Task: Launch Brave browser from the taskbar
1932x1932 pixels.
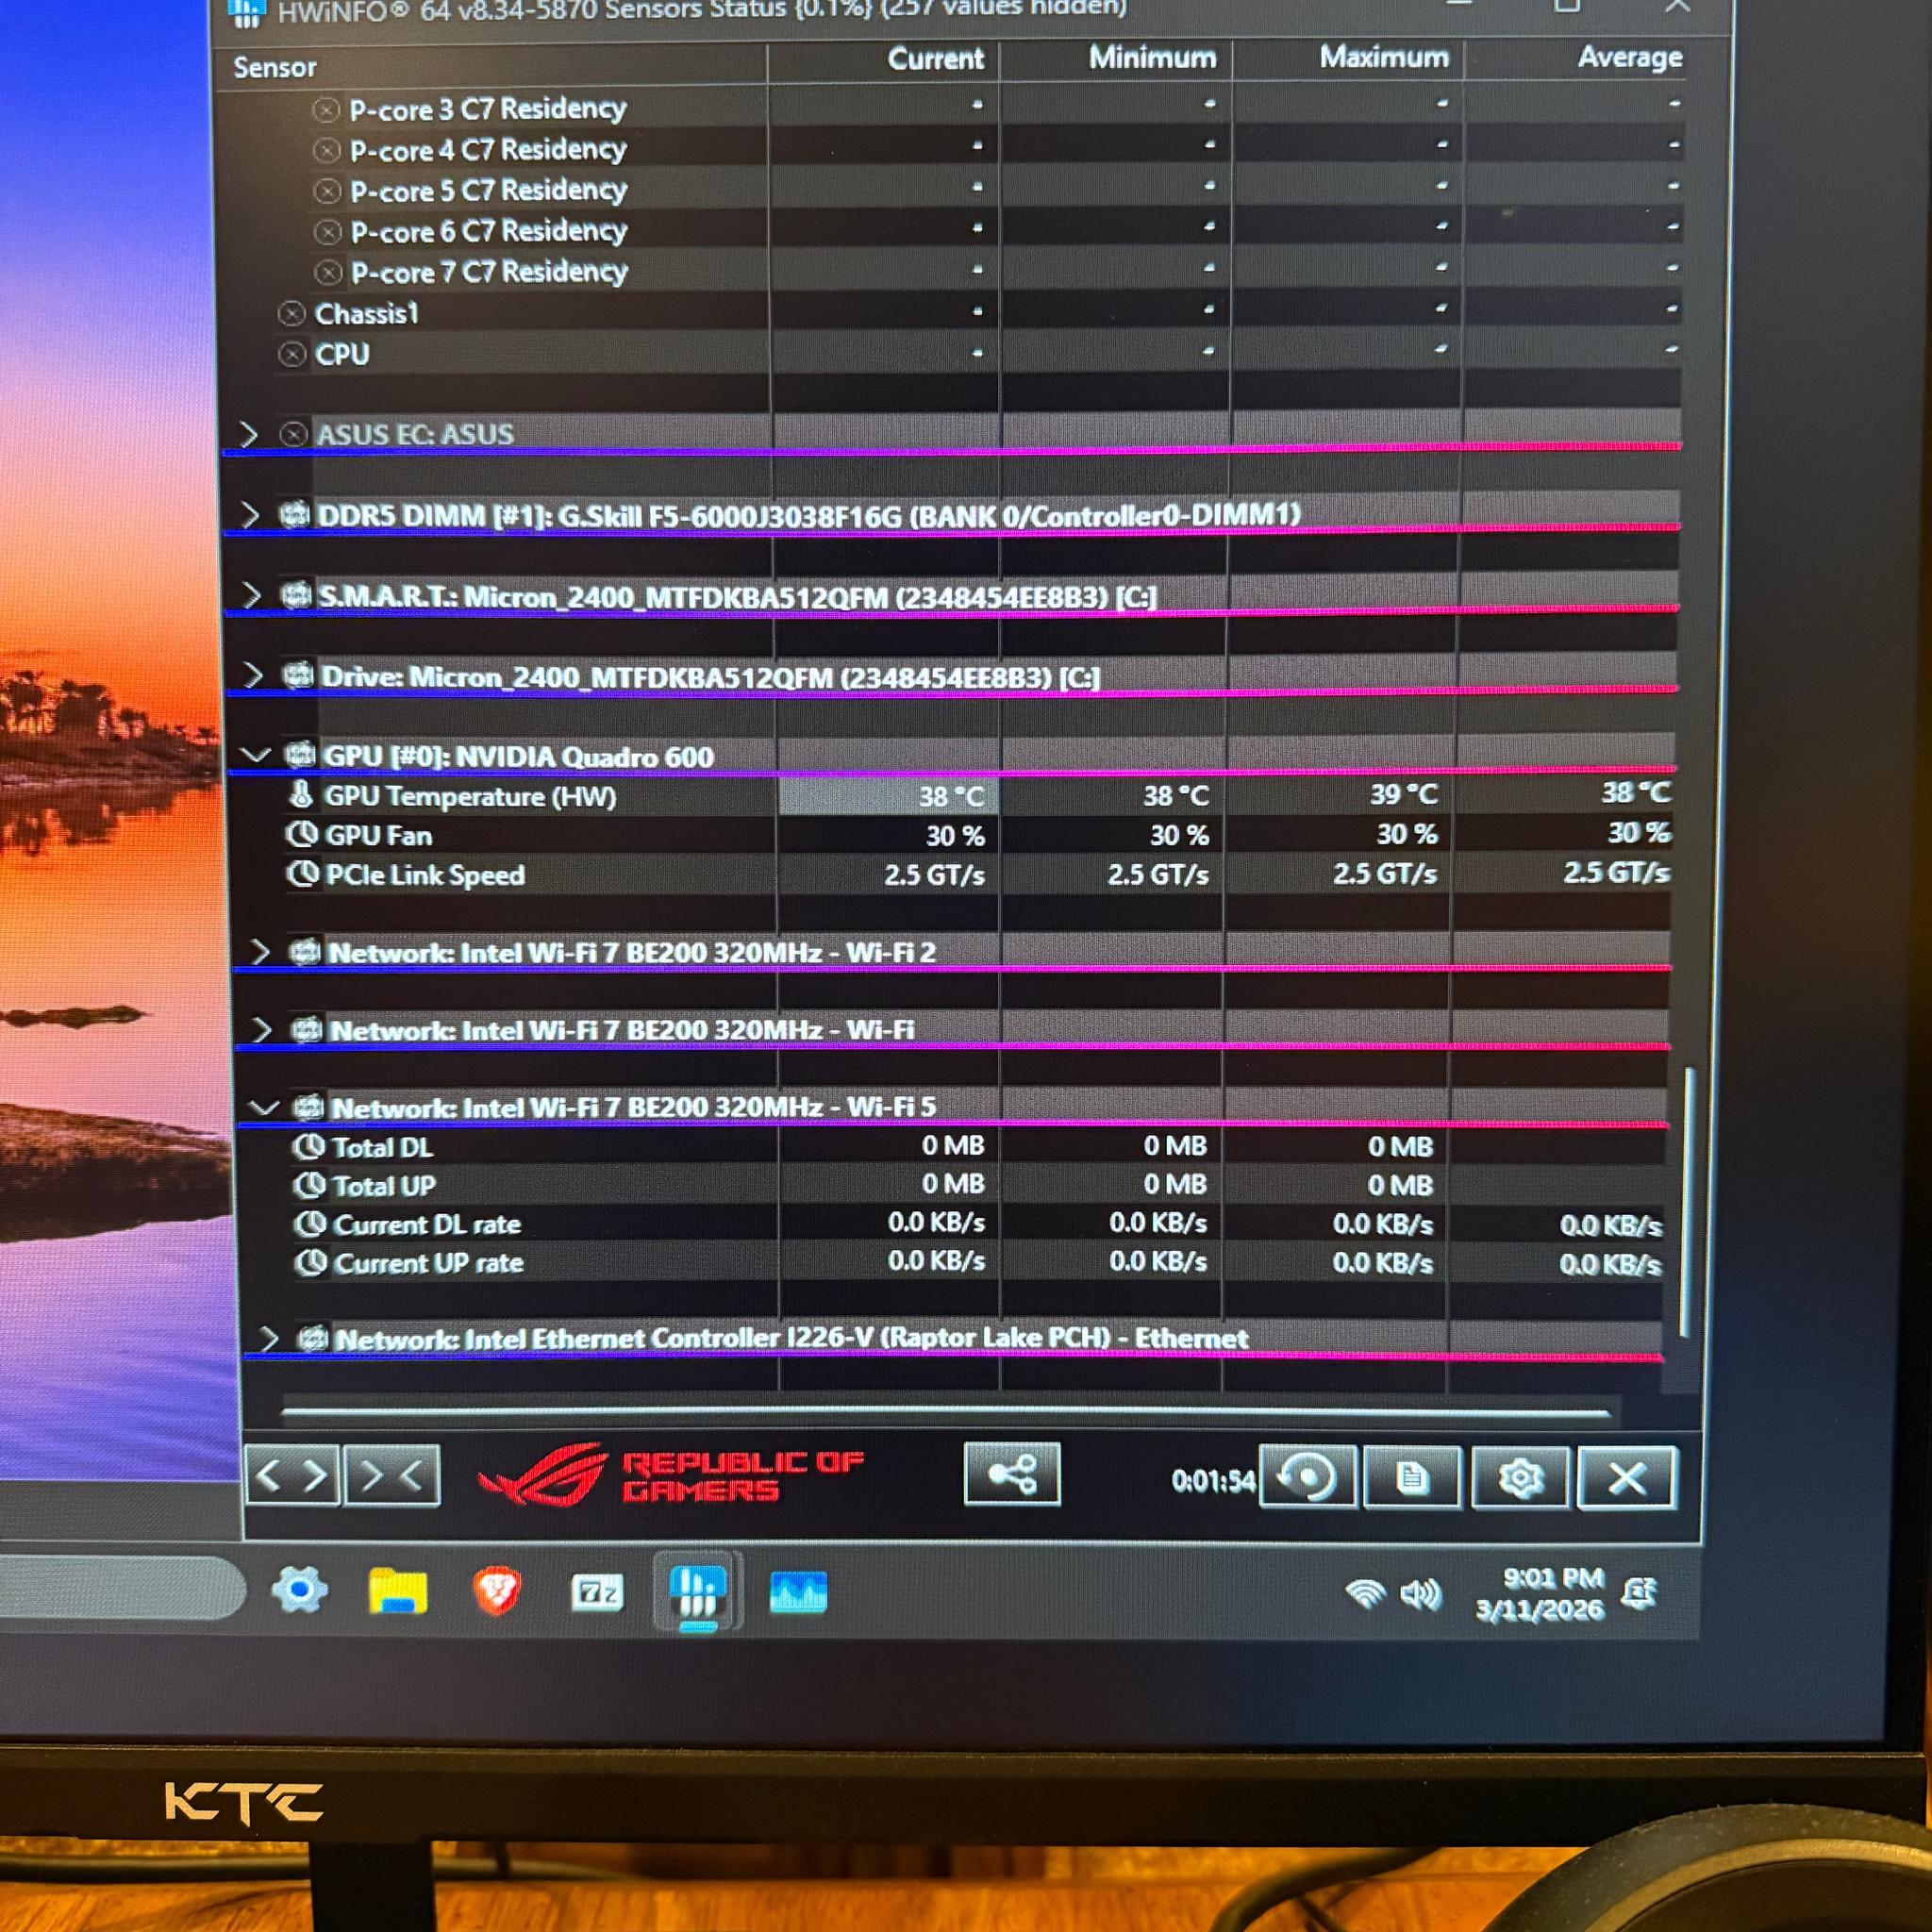Action: point(497,1591)
